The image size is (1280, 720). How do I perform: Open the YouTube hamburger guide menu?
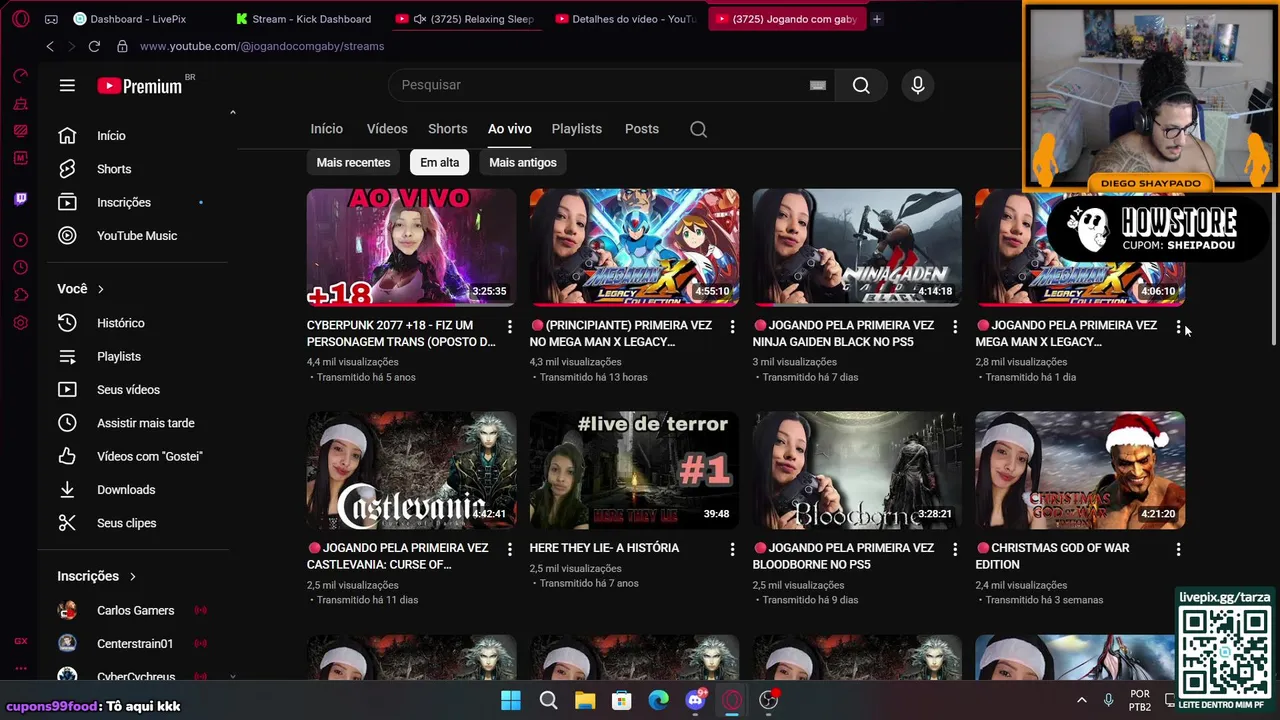coord(67,86)
